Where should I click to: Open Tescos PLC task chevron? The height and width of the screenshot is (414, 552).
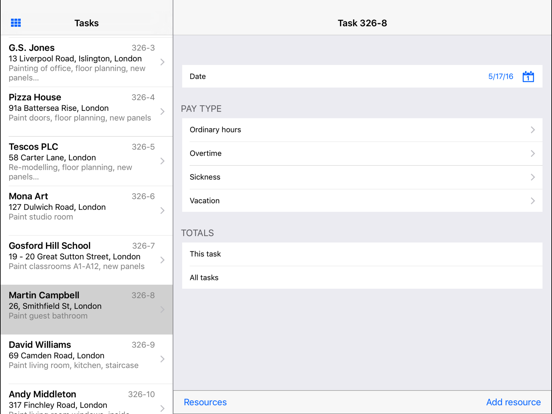[x=162, y=161]
